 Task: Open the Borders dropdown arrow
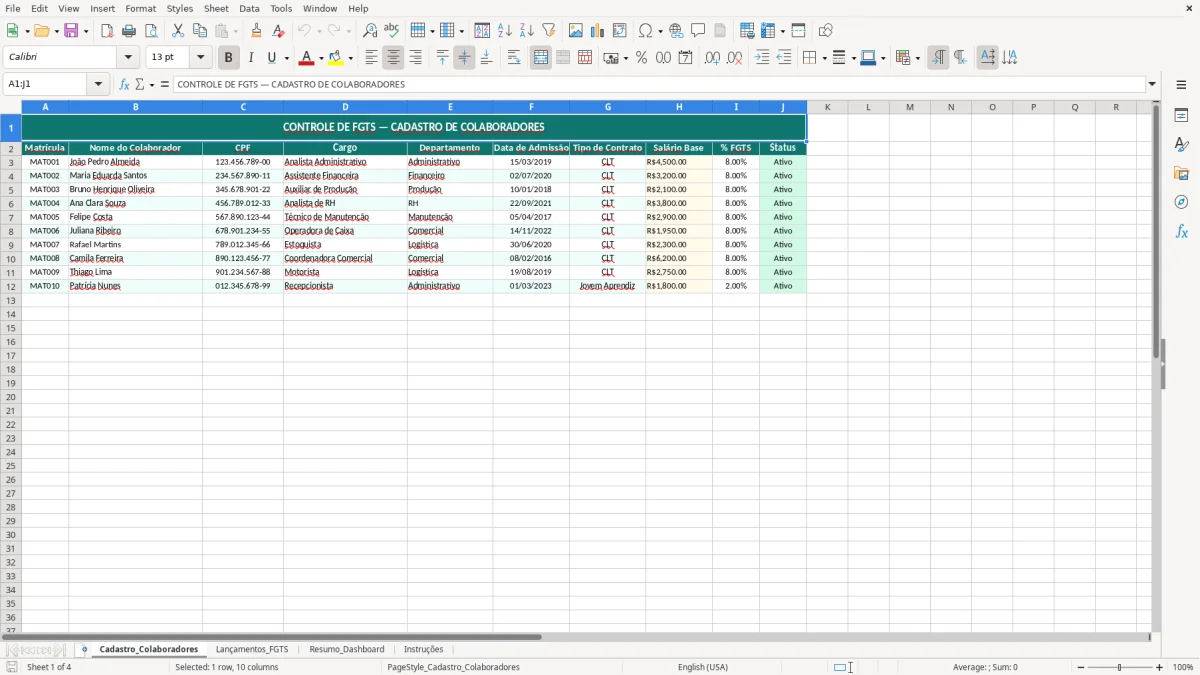click(823, 58)
